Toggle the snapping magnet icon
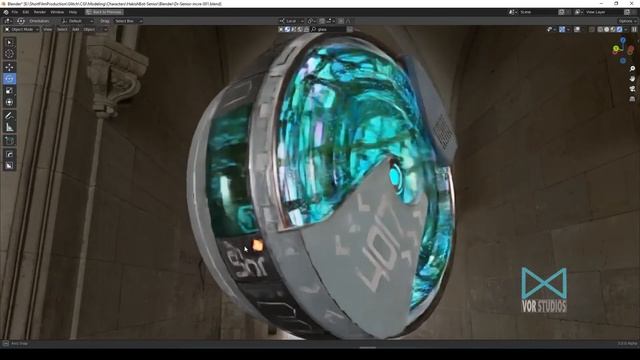640x360 pixels. pos(322,21)
